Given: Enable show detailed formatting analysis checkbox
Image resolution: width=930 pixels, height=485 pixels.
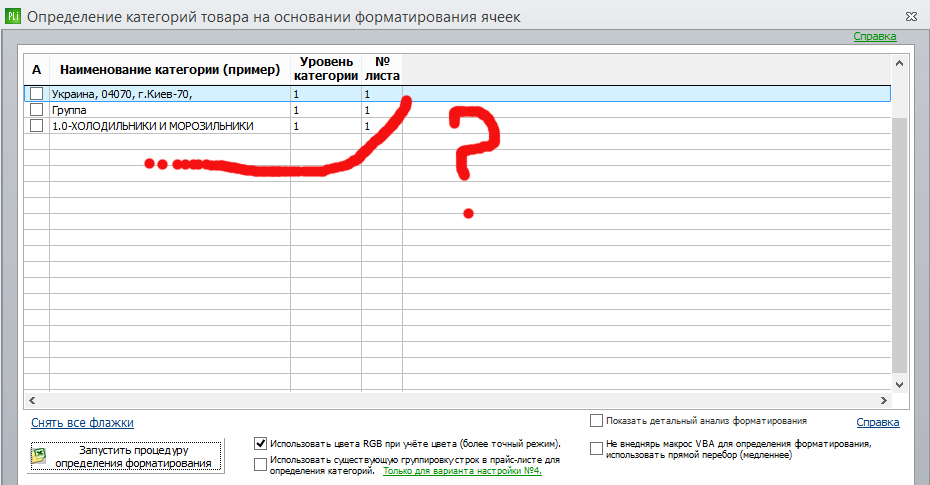Looking at the screenshot, I should coord(596,420).
